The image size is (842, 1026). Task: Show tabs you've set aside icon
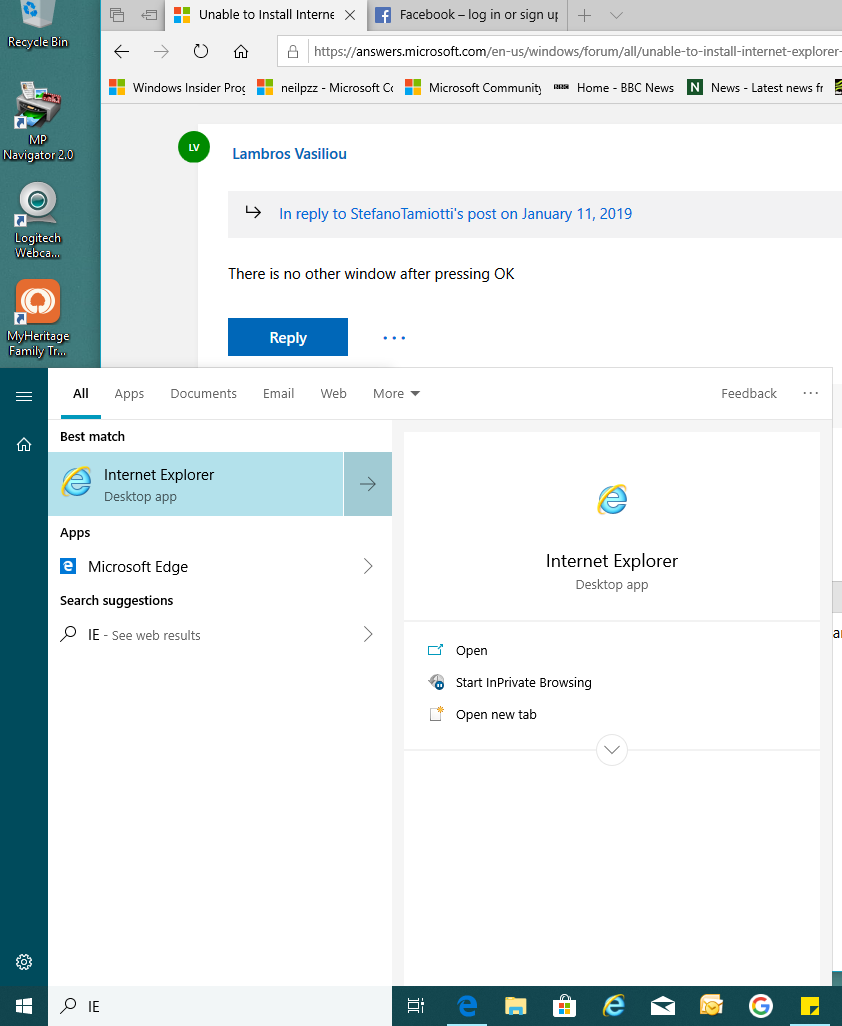(x=117, y=14)
